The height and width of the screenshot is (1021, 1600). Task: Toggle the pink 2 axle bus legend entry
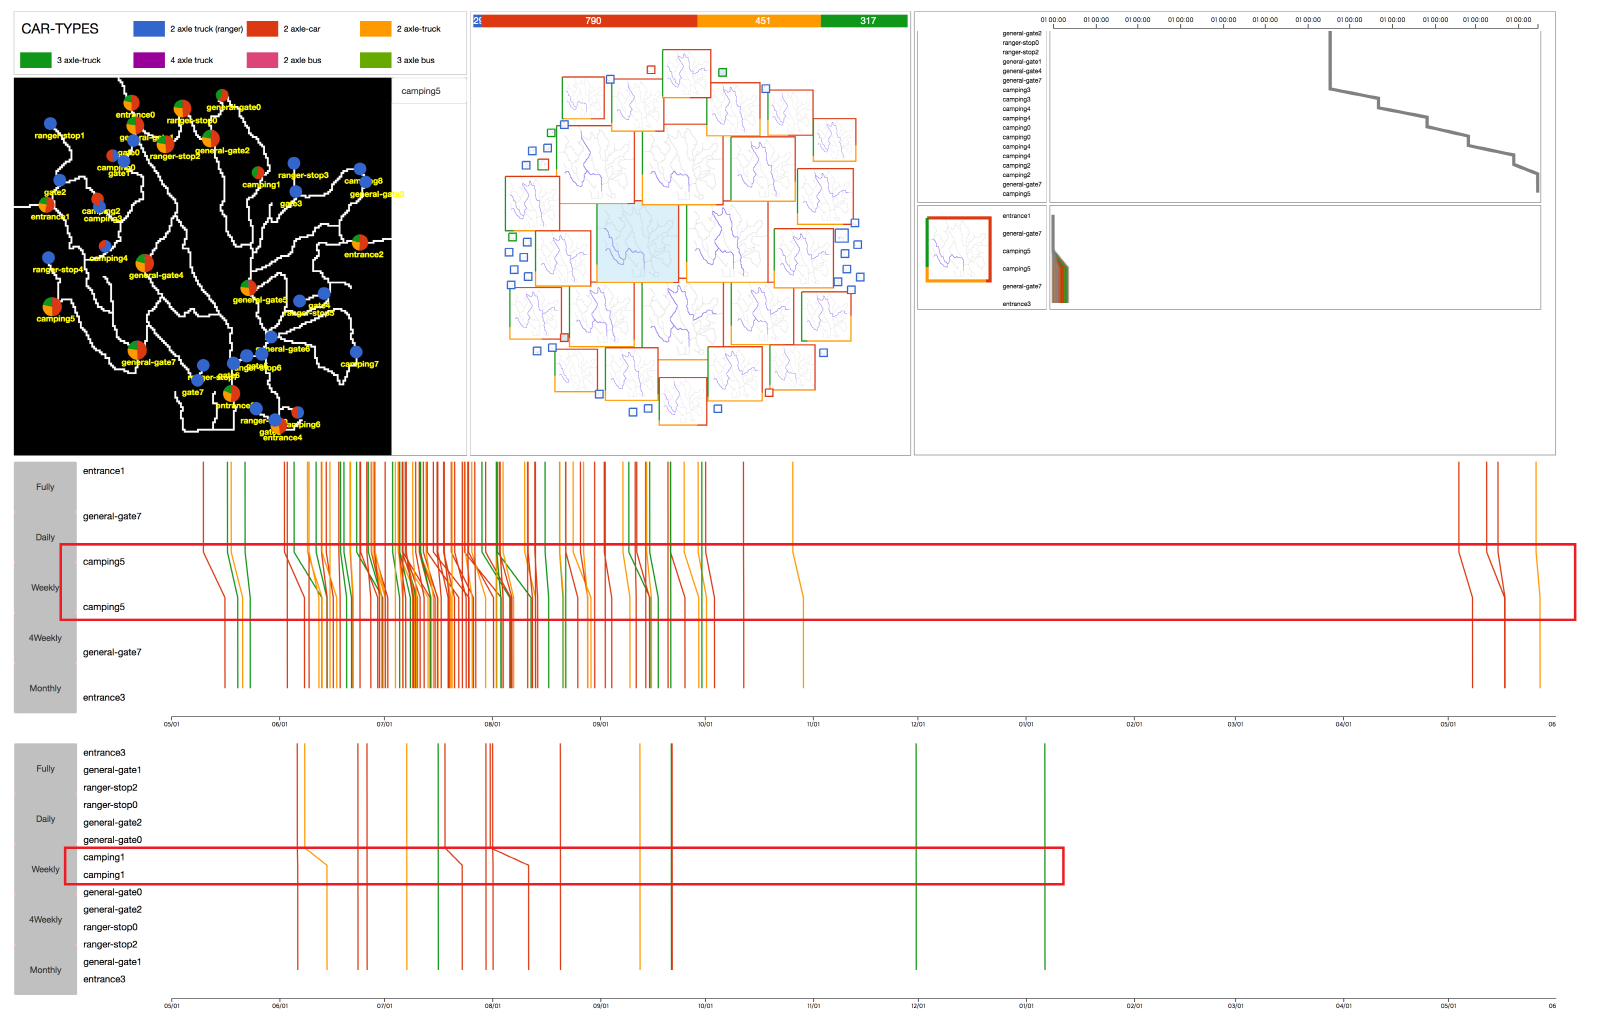(x=262, y=60)
